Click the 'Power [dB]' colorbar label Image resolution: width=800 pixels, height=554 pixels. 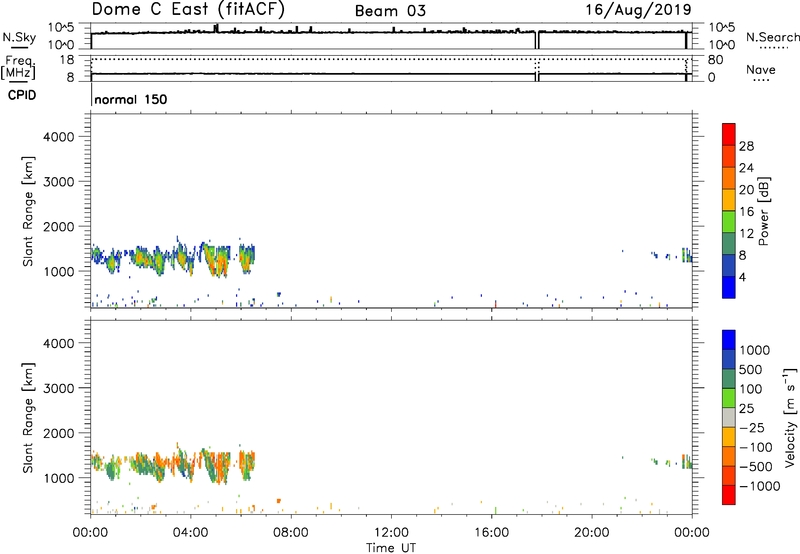pos(764,211)
